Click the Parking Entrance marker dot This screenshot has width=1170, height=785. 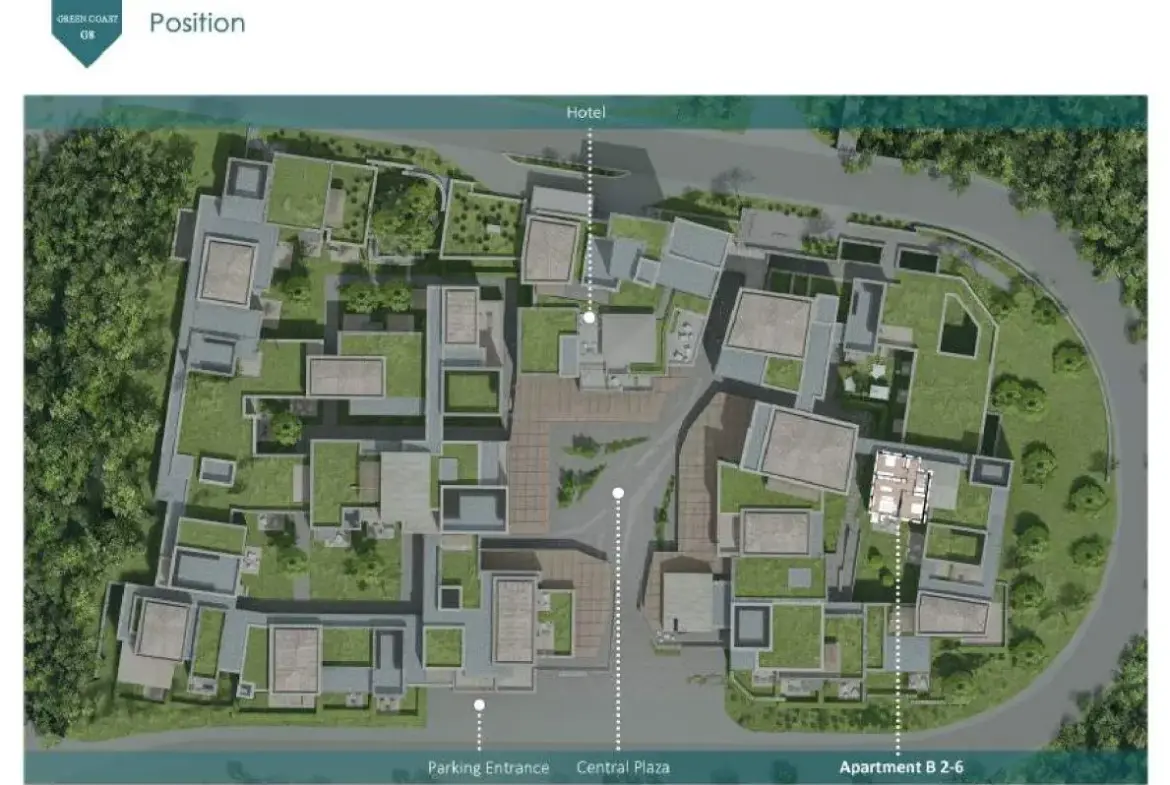[479, 704]
